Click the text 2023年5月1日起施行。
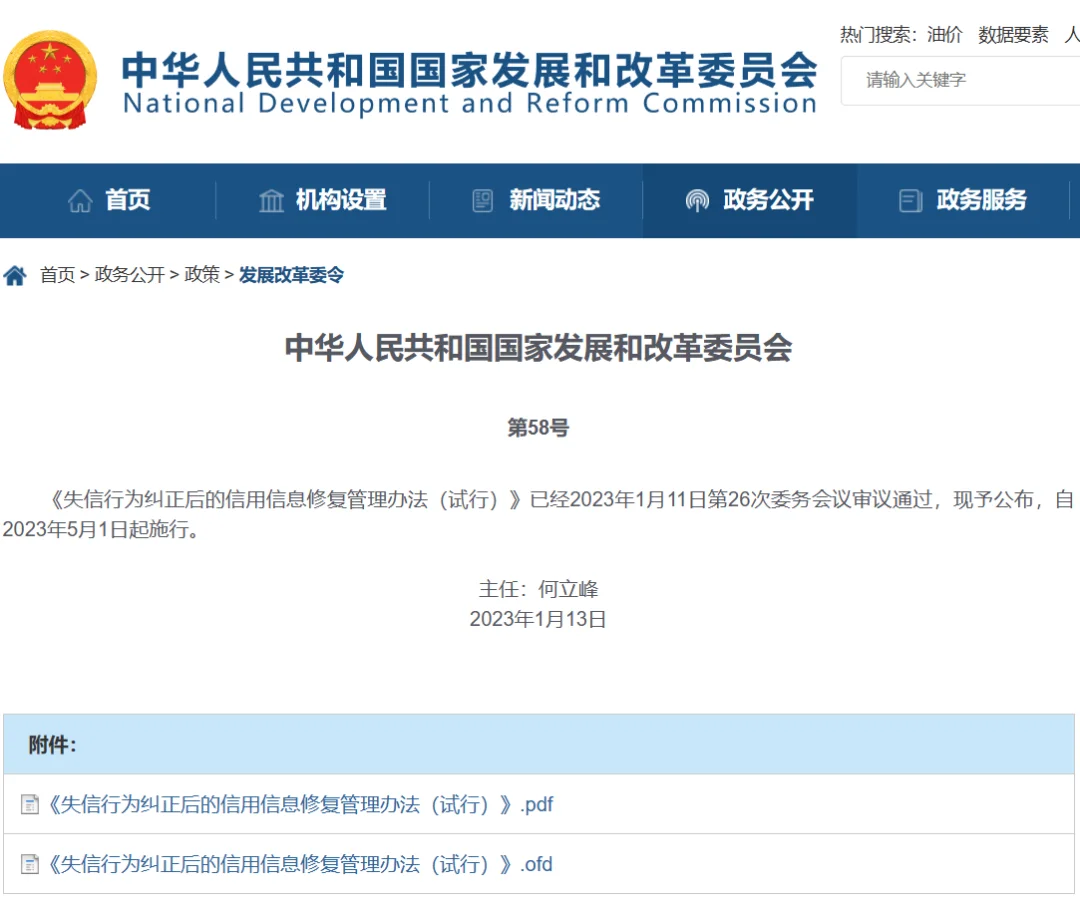 (101, 530)
